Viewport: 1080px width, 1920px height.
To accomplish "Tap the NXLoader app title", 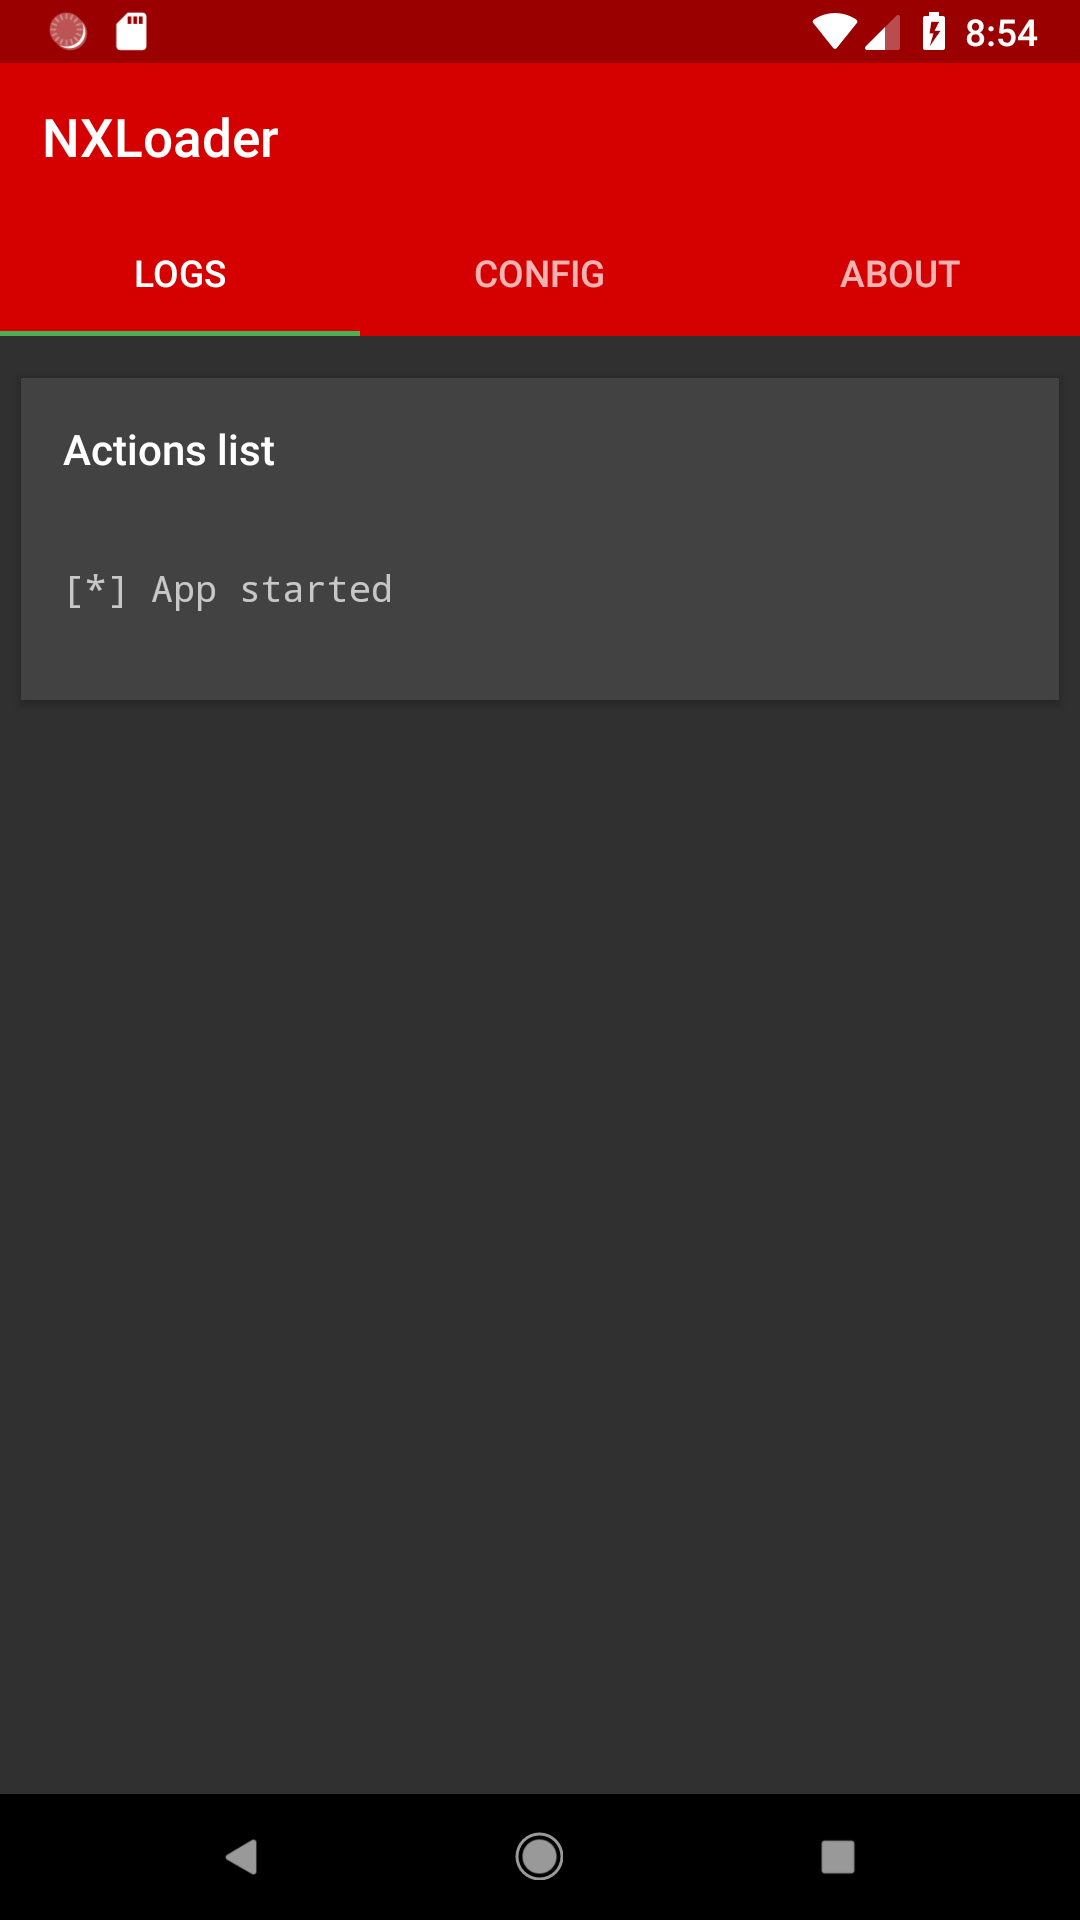I will pos(161,139).
